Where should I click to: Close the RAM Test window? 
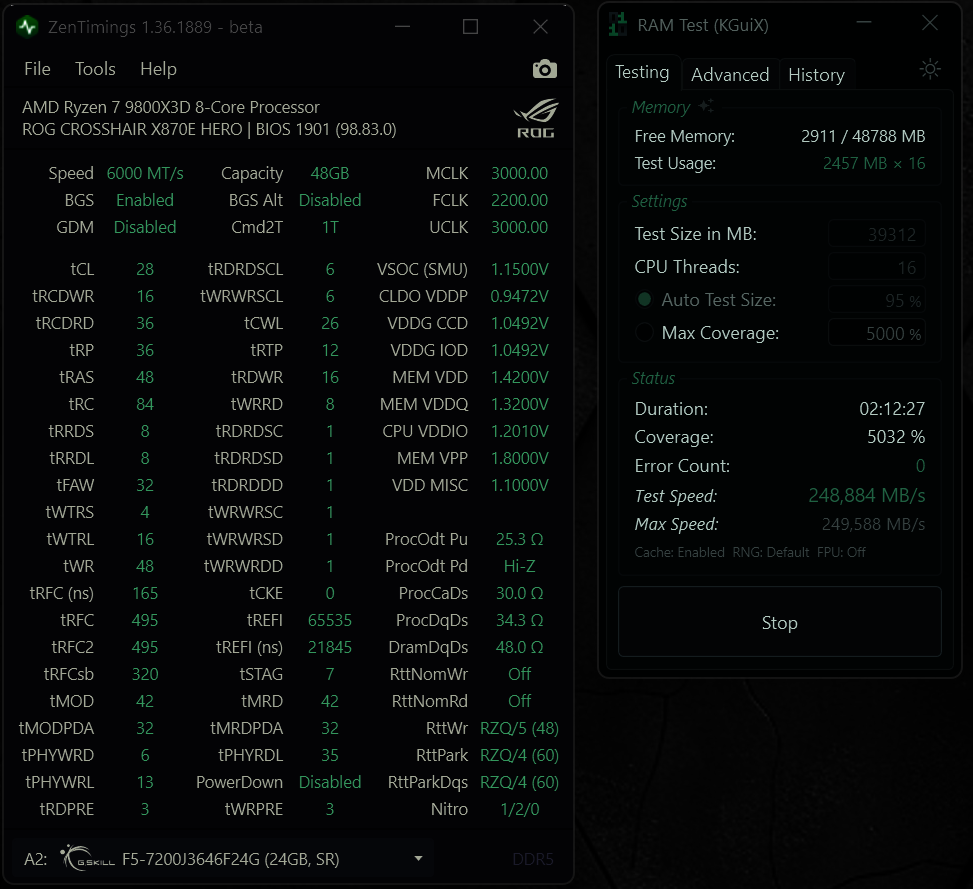pos(930,23)
